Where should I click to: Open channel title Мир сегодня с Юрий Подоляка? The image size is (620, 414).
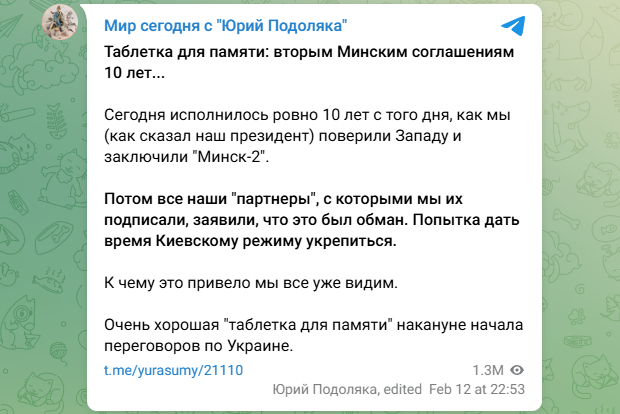[225, 26]
